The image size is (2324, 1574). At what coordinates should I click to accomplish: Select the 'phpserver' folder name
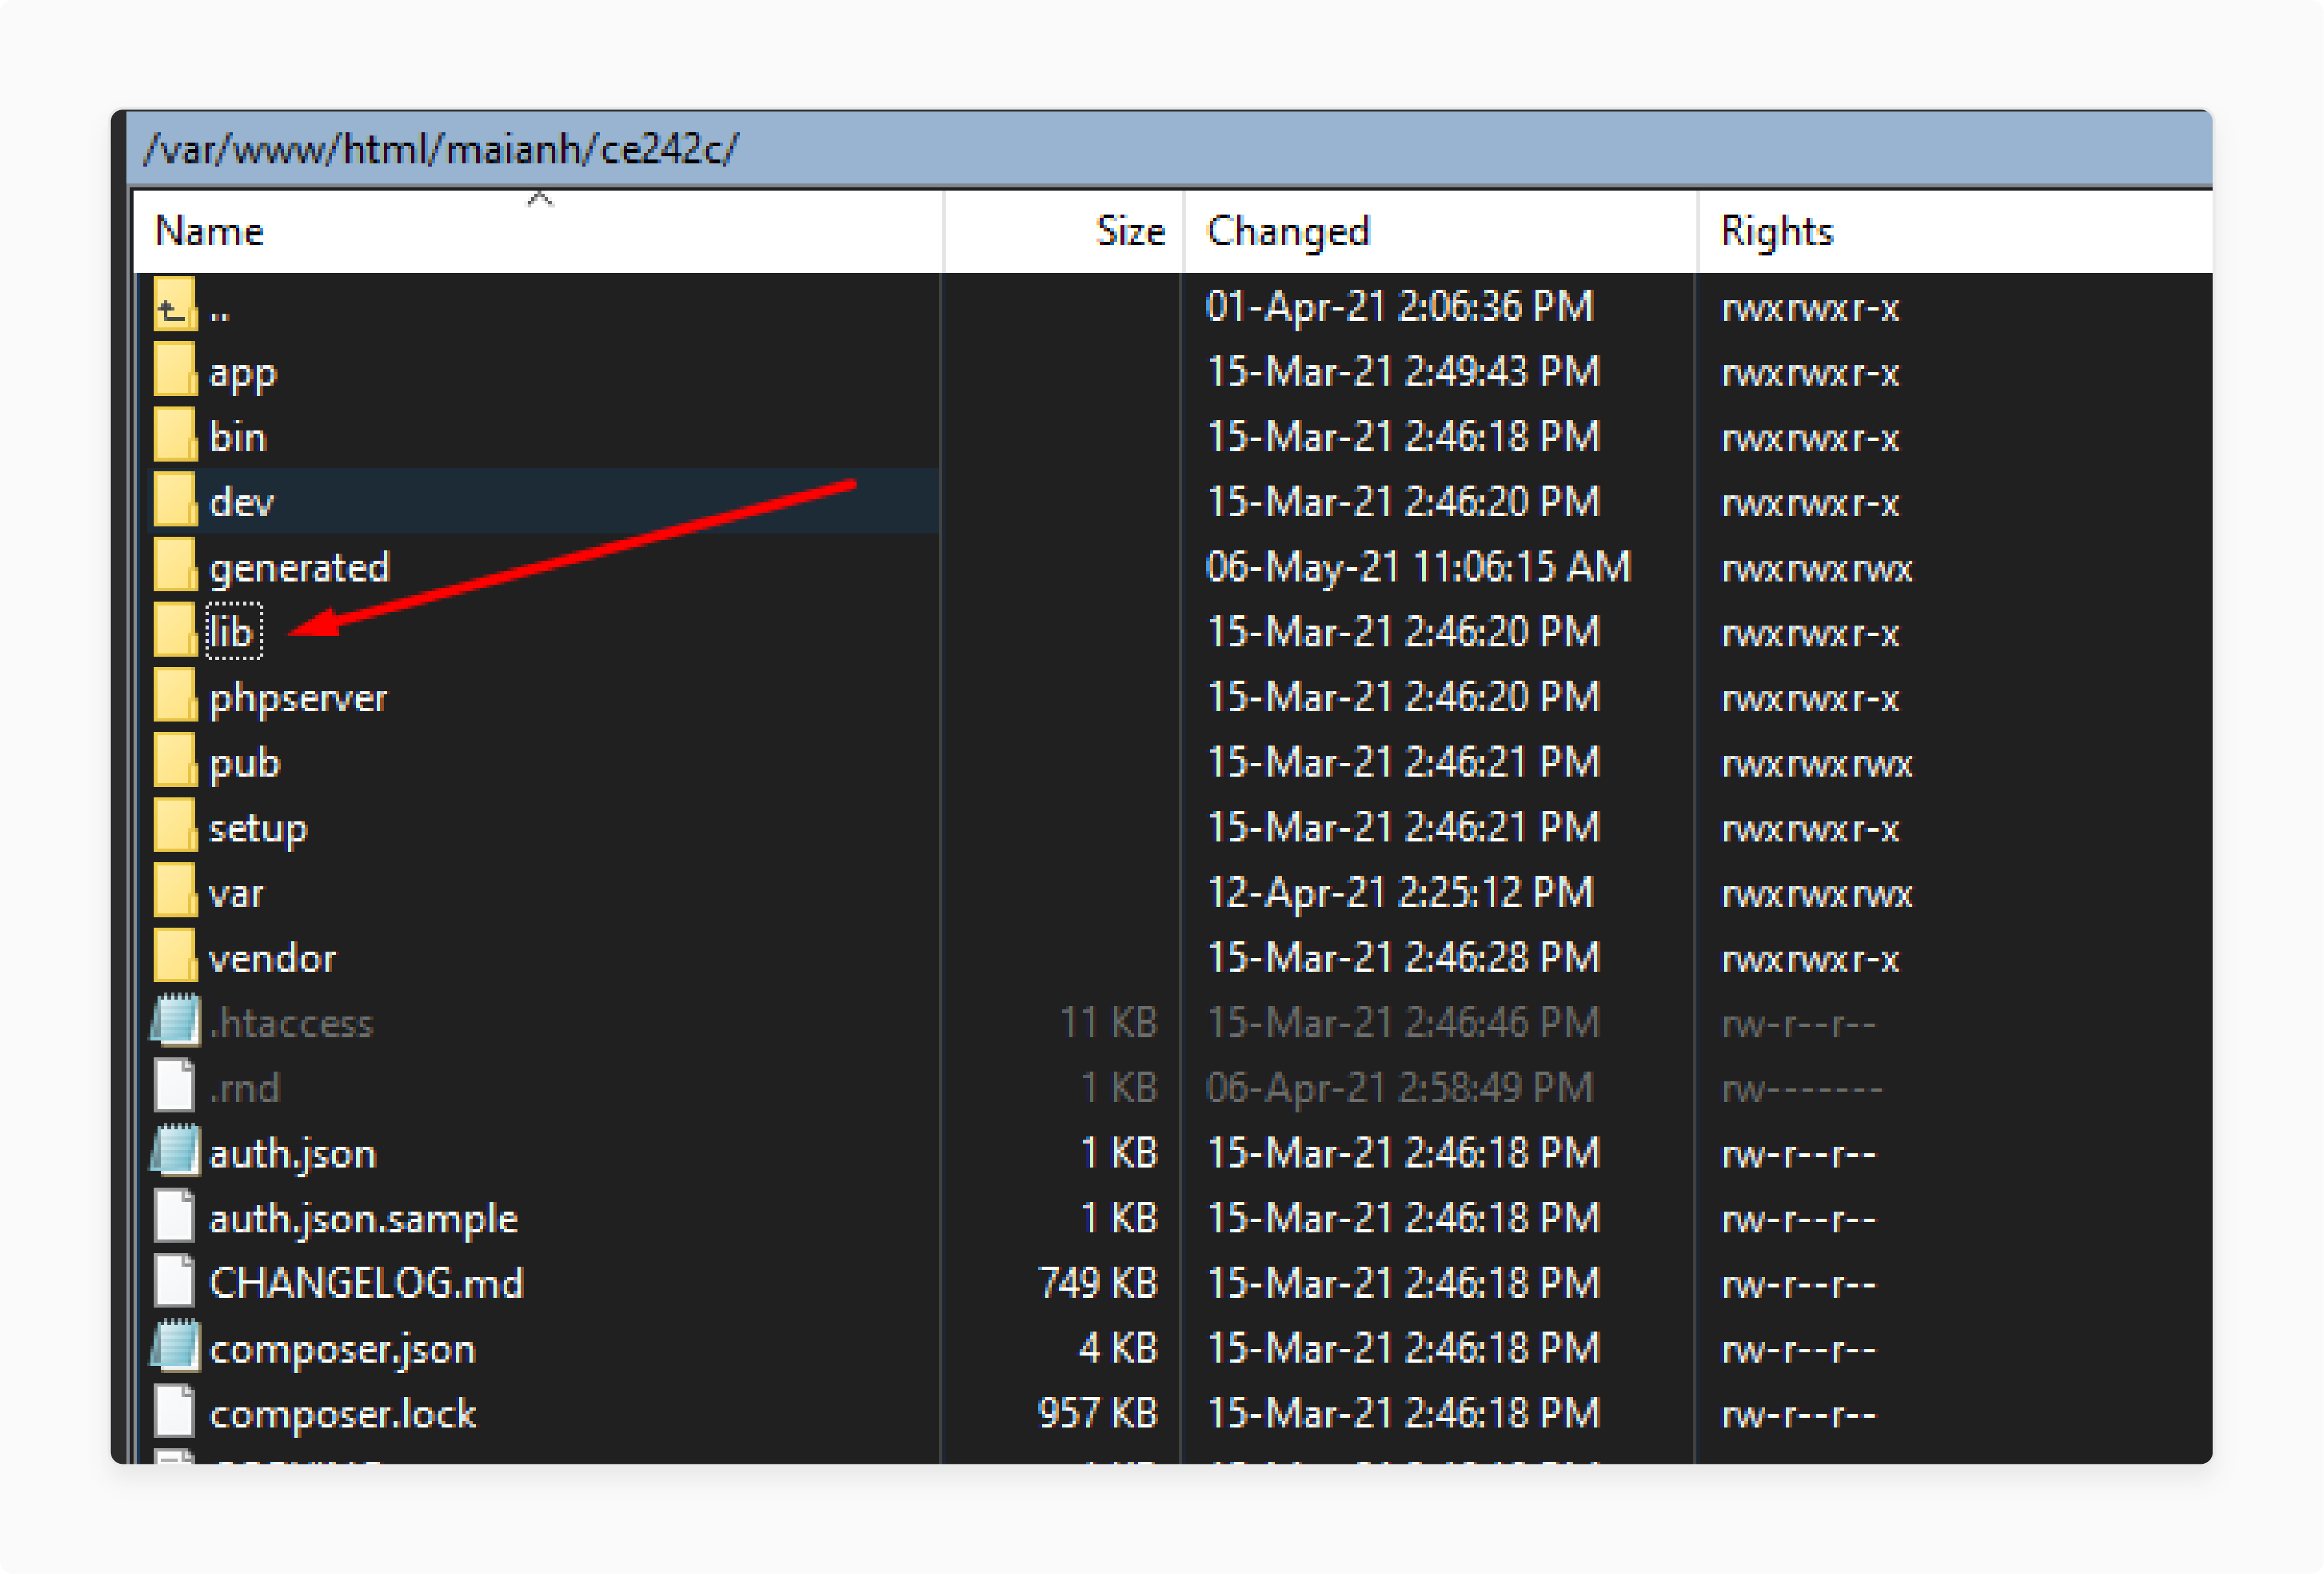[298, 699]
